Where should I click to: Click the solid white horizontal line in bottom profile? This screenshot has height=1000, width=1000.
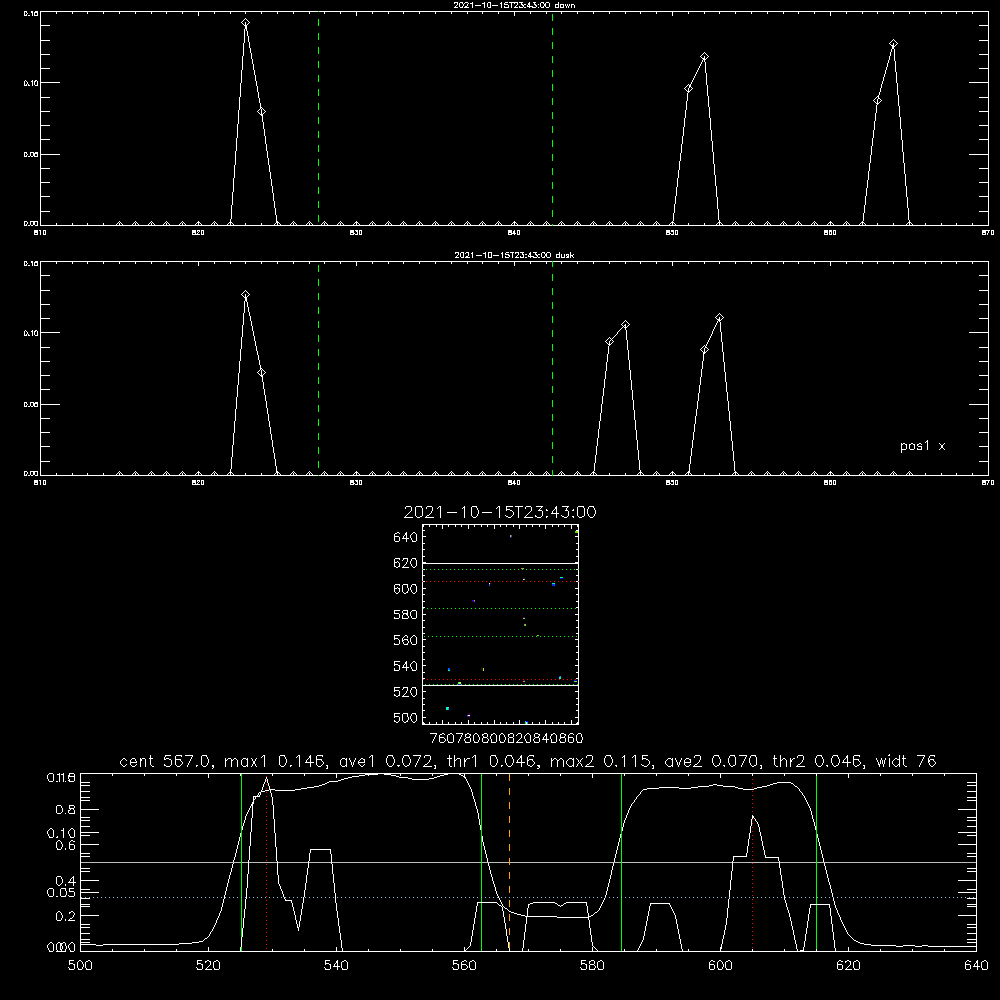coord(528,862)
